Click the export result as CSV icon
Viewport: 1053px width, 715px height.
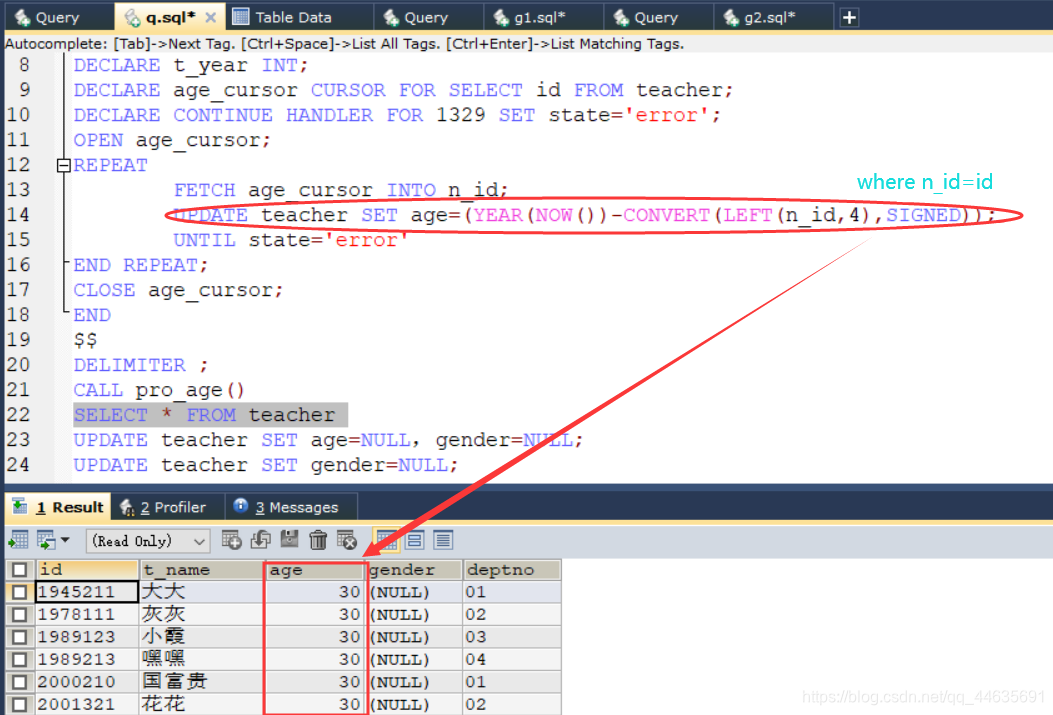point(18,540)
